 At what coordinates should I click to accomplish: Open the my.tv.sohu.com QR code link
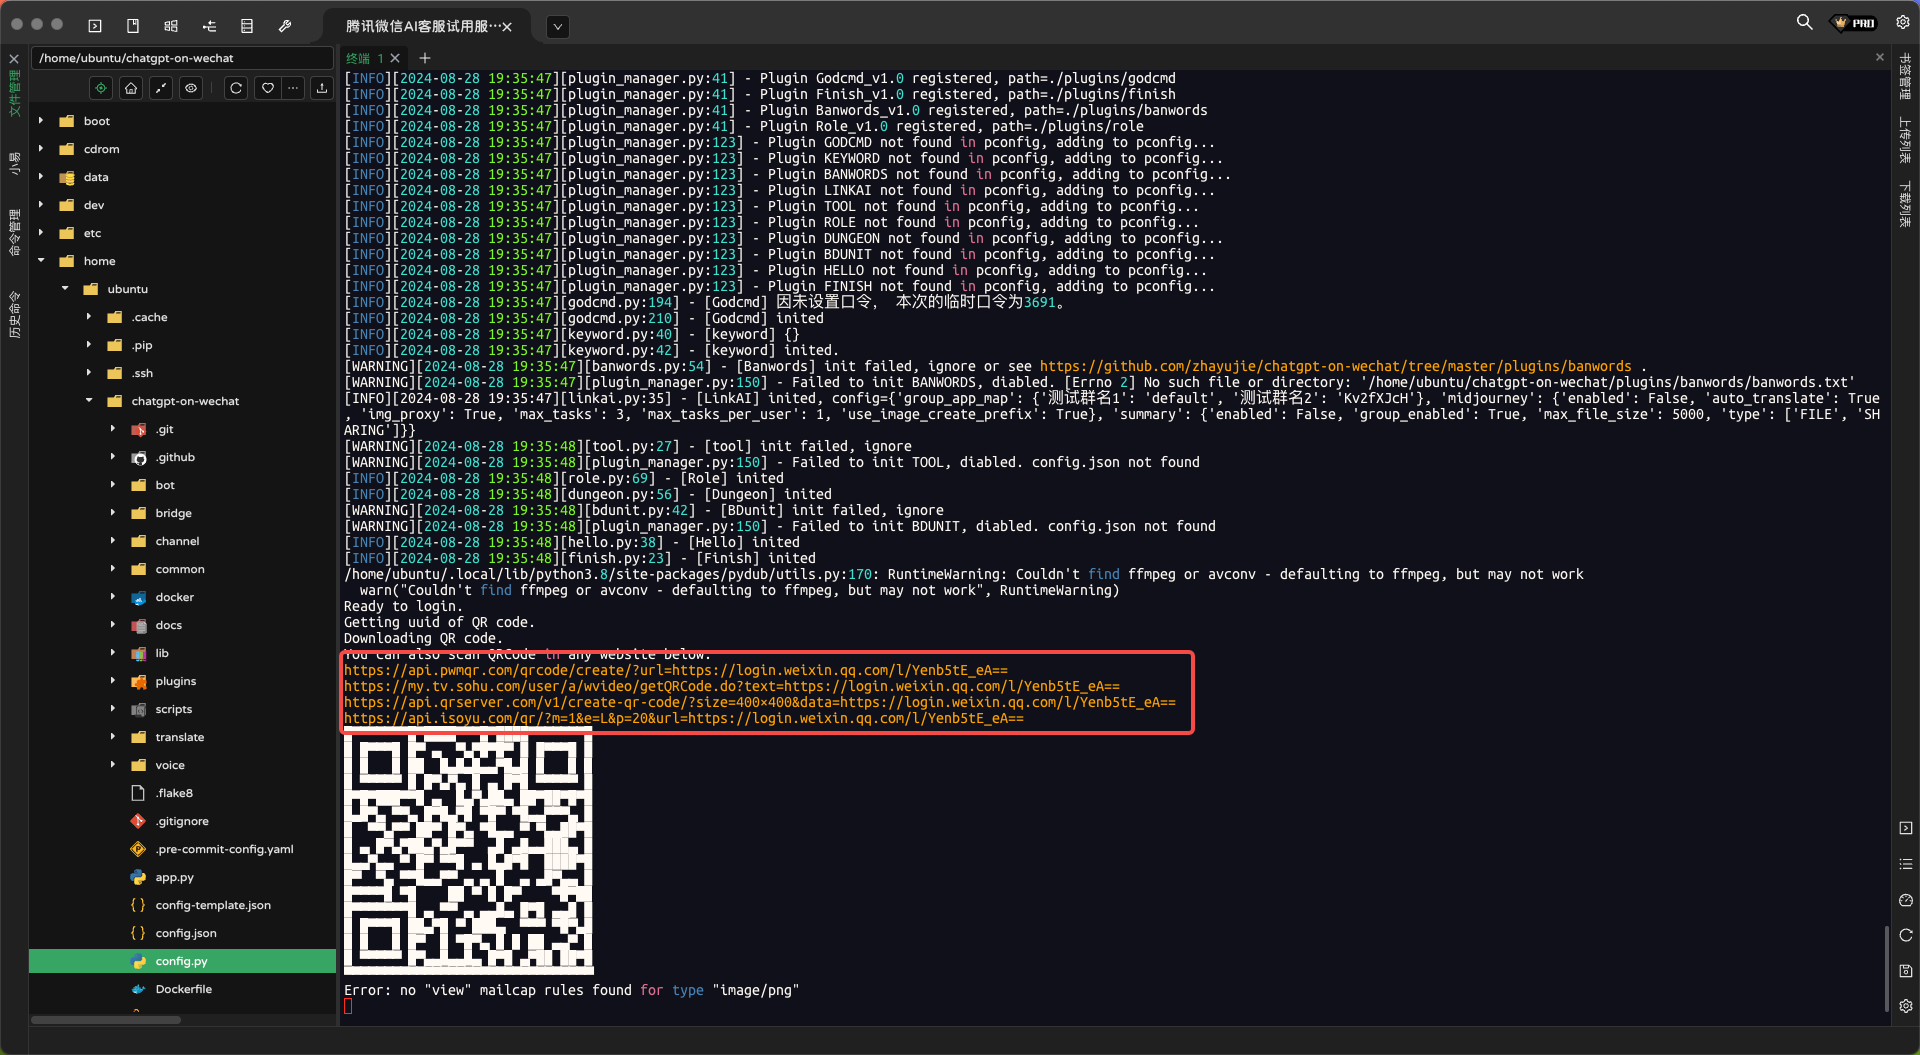coord(732,686)
